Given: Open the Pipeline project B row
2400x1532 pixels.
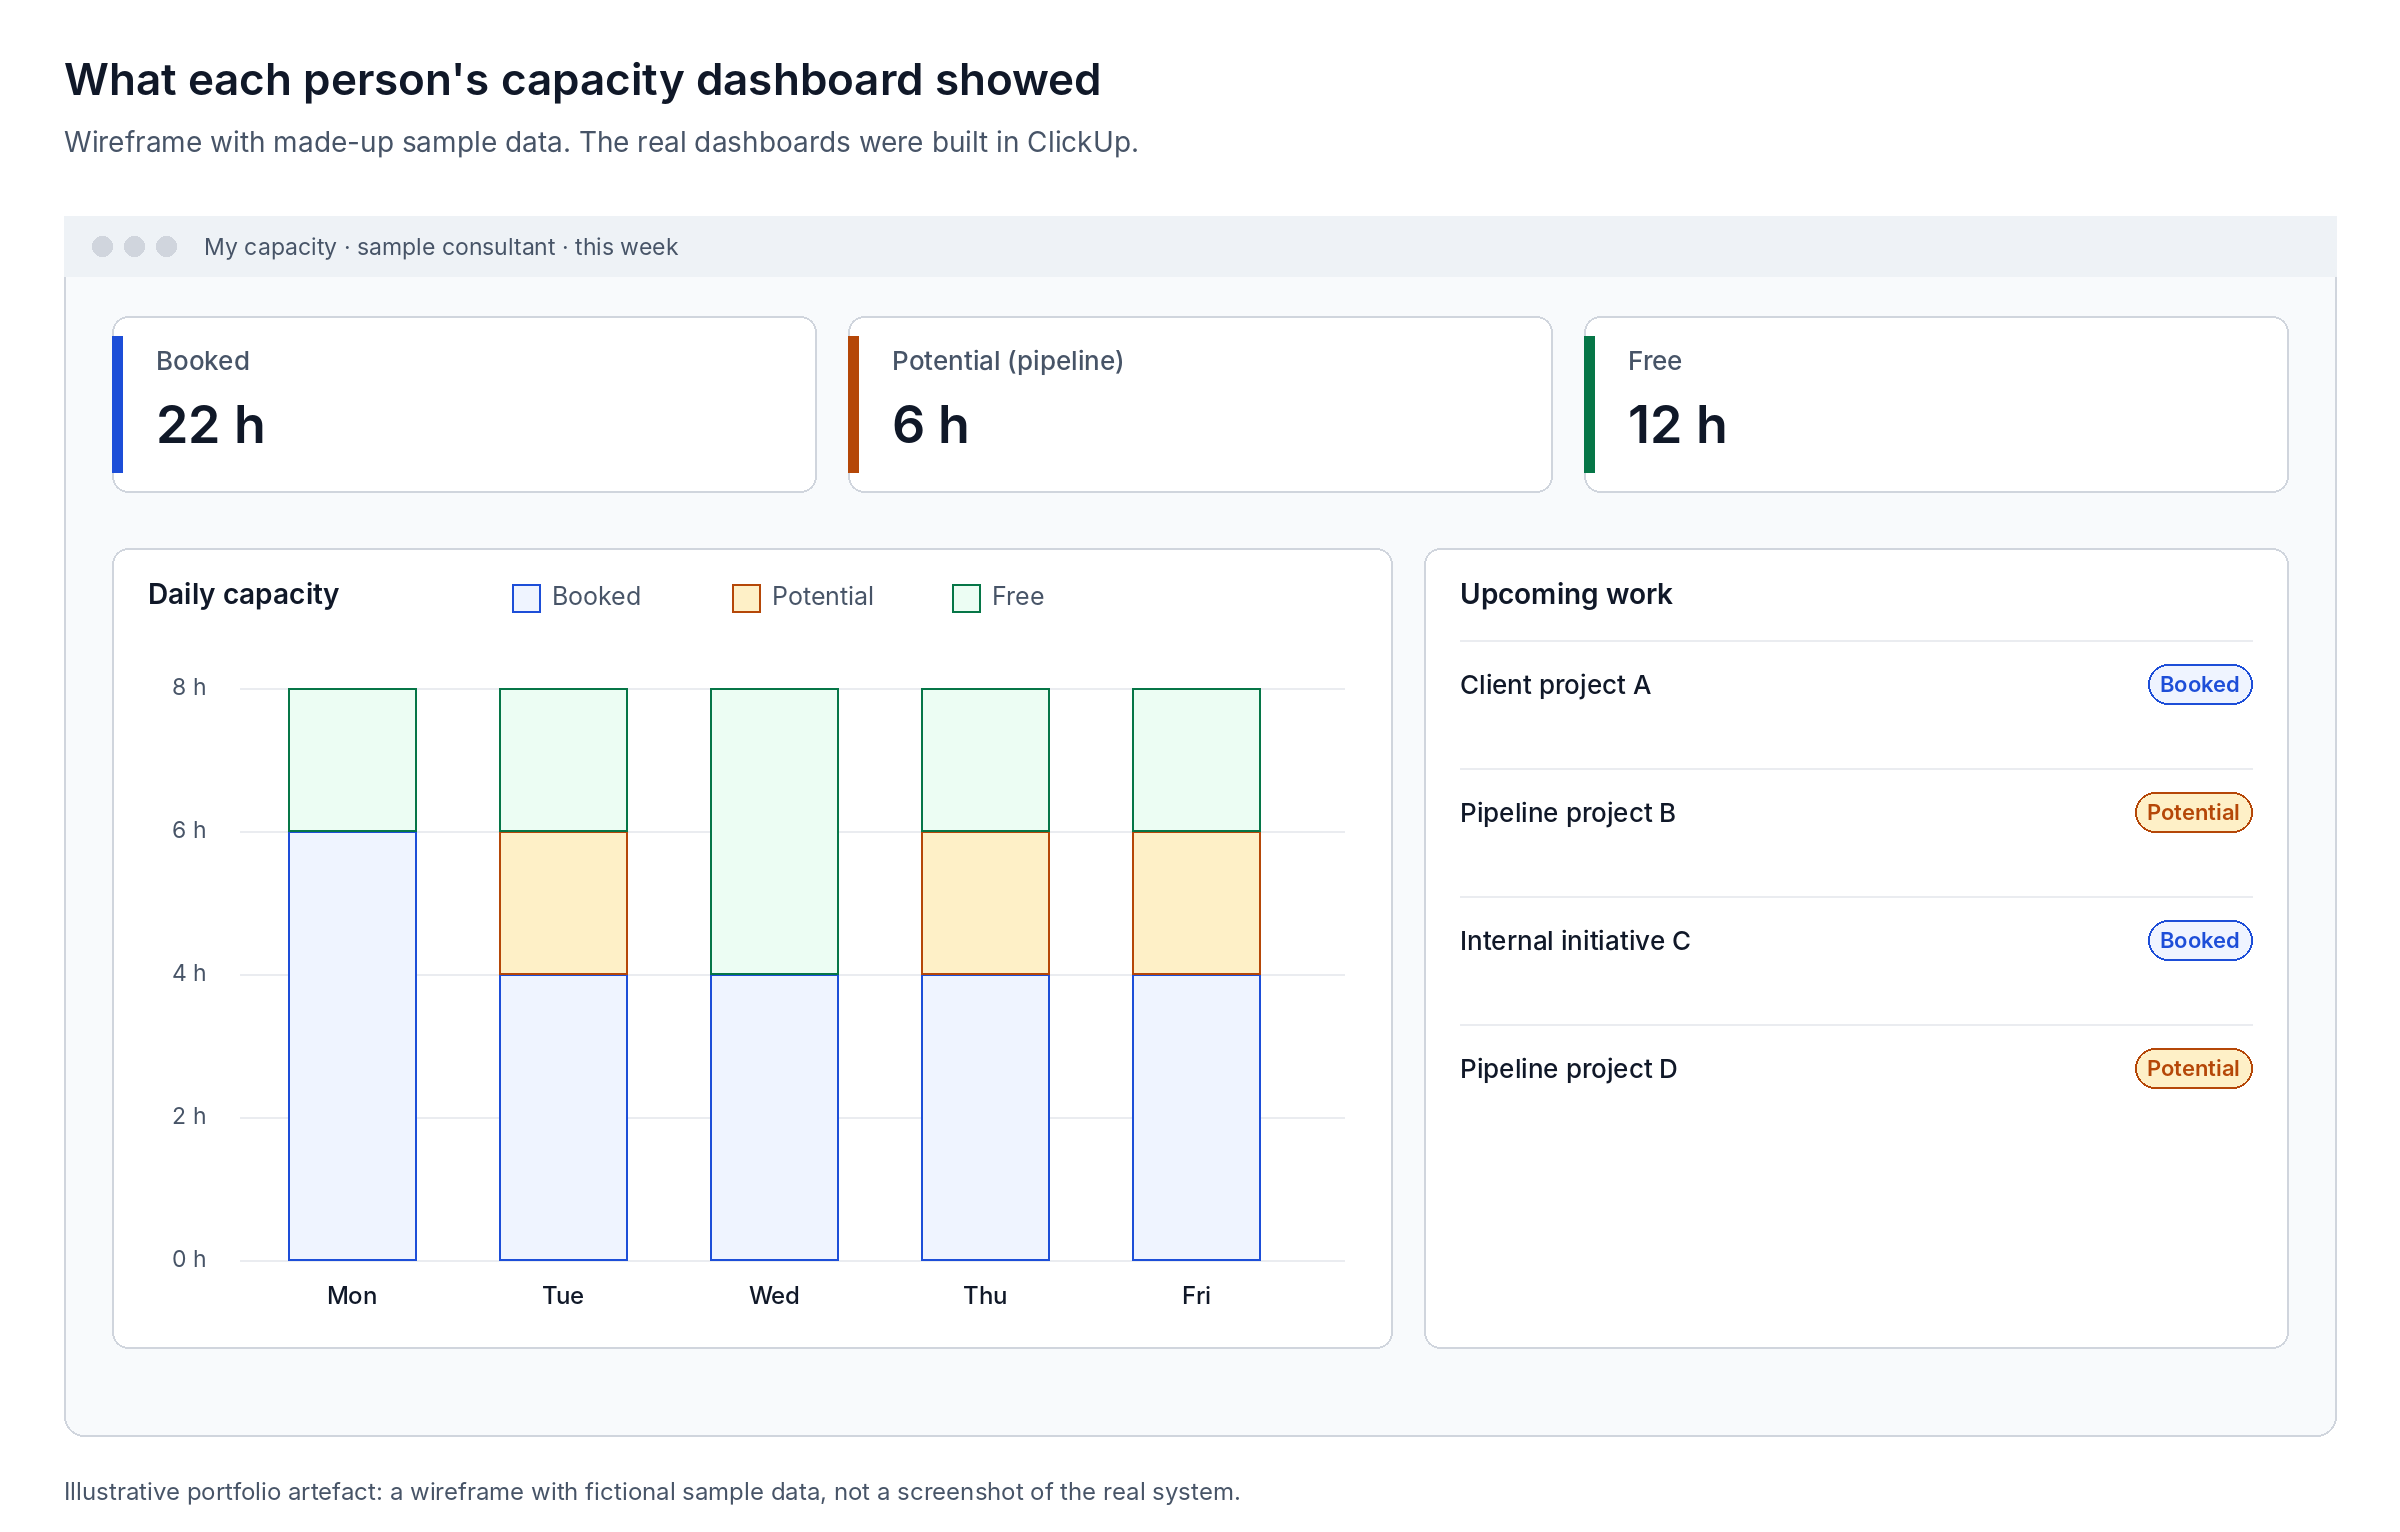Looking at the screenshot, I should (x=1856, y=832).
